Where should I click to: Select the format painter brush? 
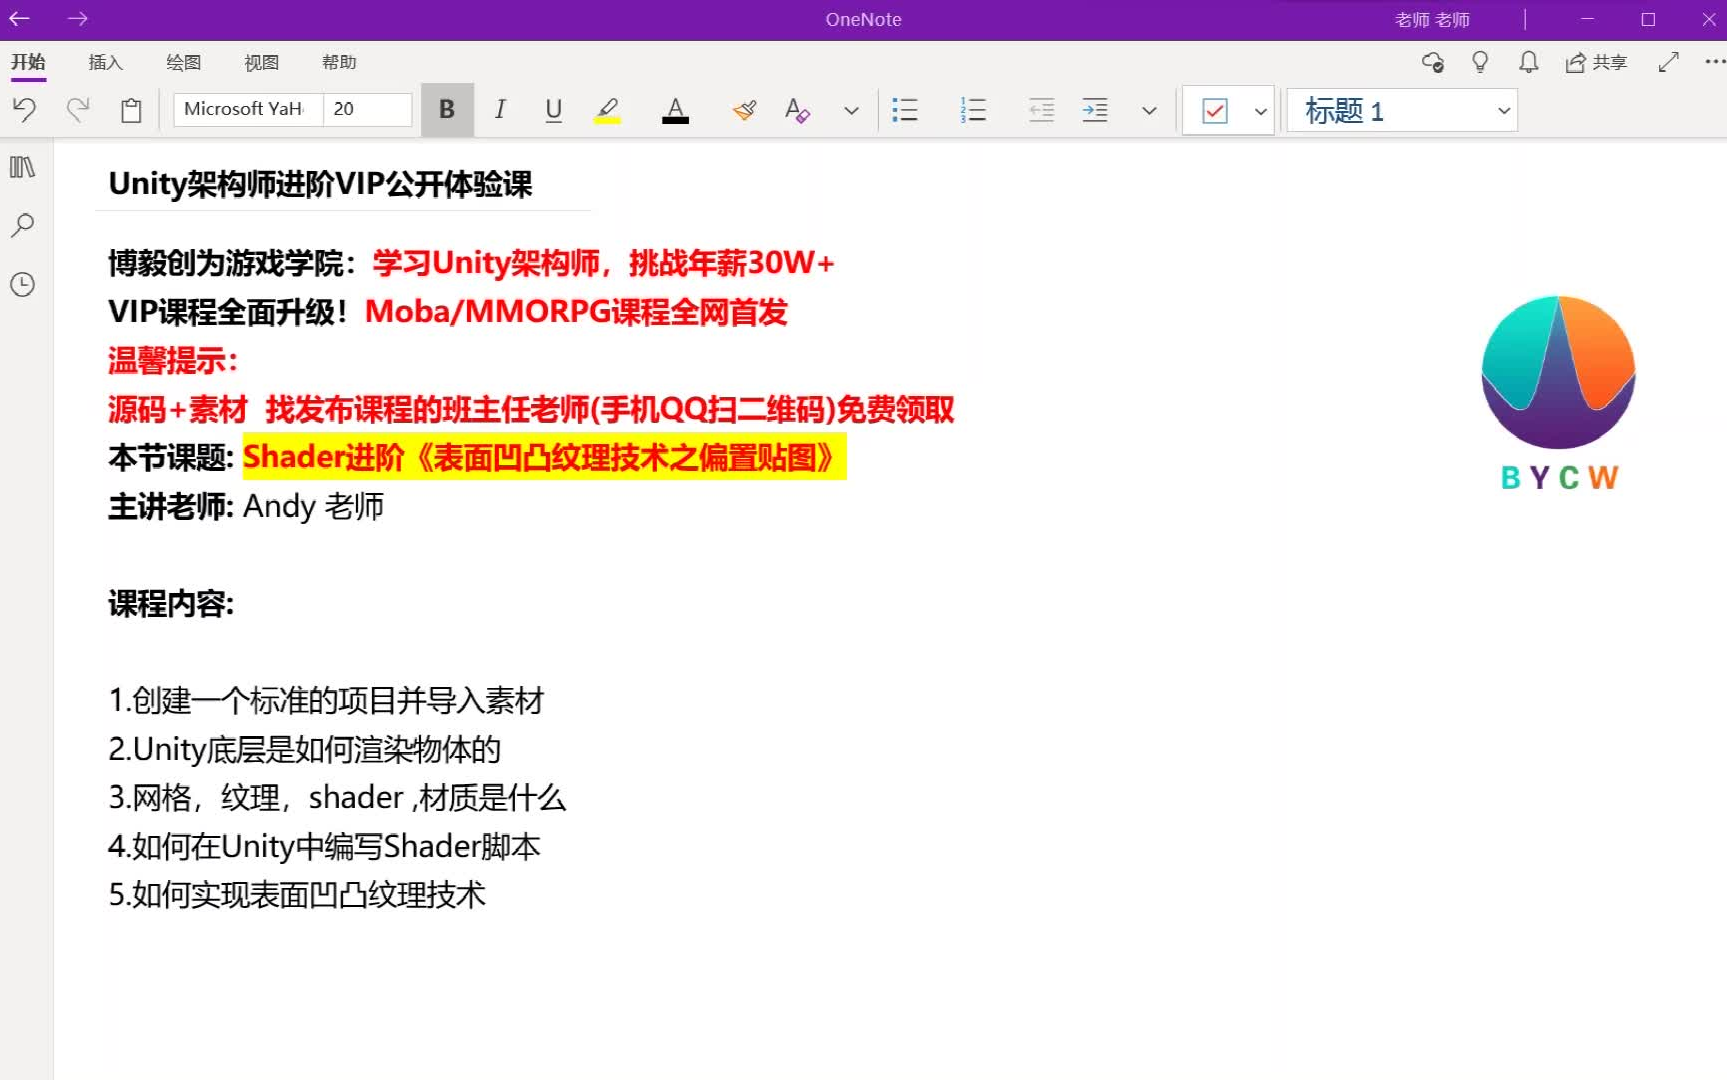[x=744, y=110]
